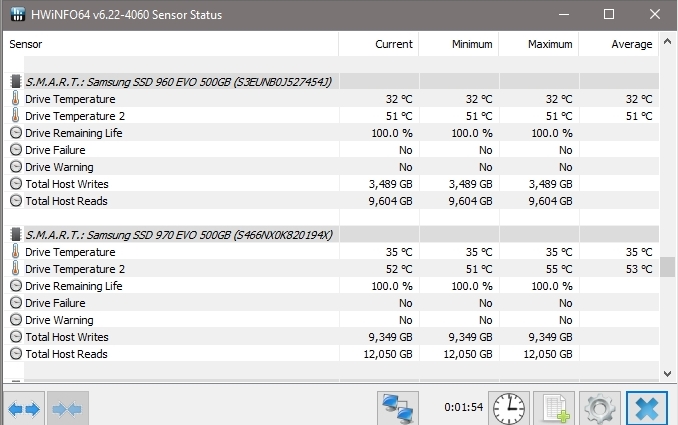Select 960 EVO Drive Temperature 2 label
The width and height of the screenshot is (678, 425).
coord(75,116)
